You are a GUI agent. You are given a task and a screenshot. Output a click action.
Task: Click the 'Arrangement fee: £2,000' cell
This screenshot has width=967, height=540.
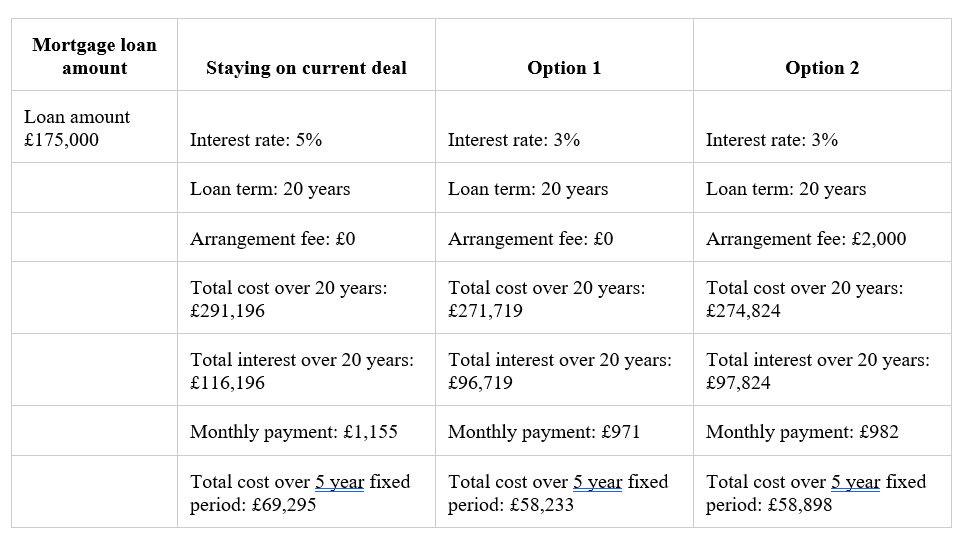[822, 237]
